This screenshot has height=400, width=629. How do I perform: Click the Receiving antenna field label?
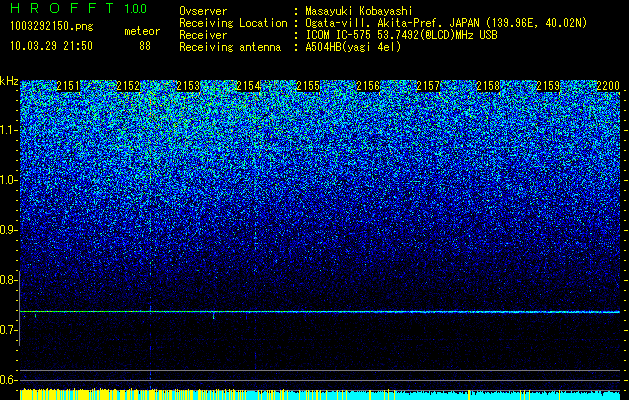[230, 47]
